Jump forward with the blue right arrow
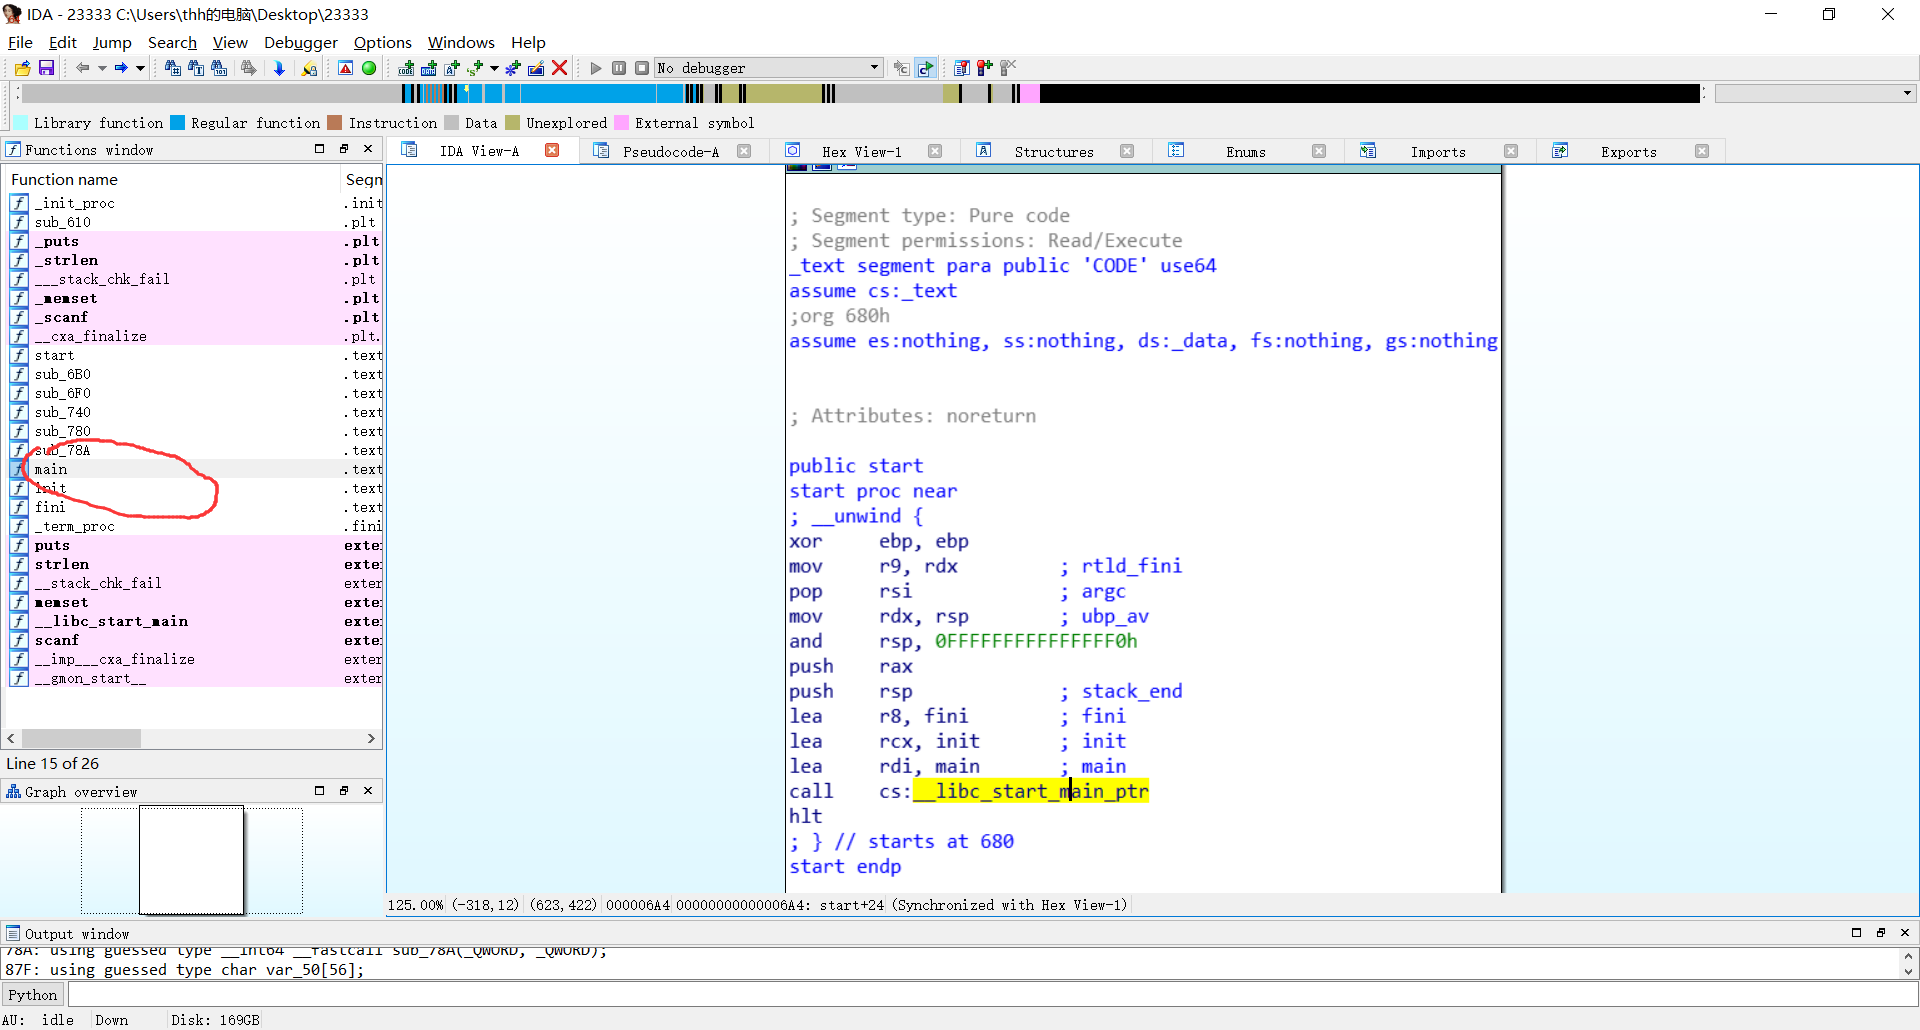Image resolution: width=1920 pixels, height=1030 pixels. [121, 68]
